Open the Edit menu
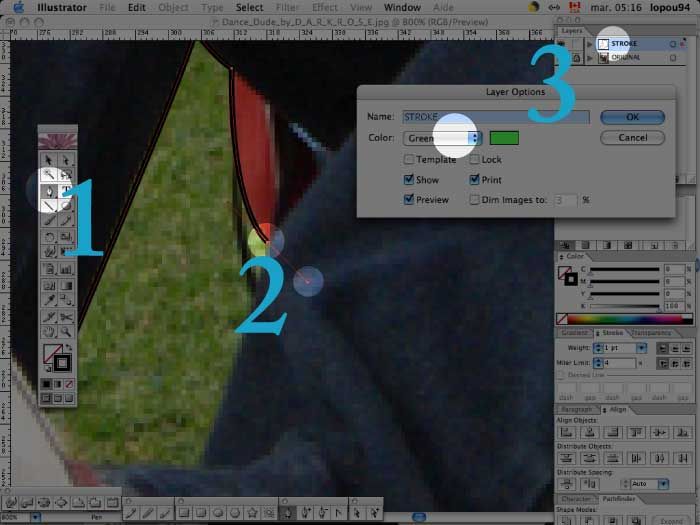Screen dimensions: 700x525 (137, 8)
